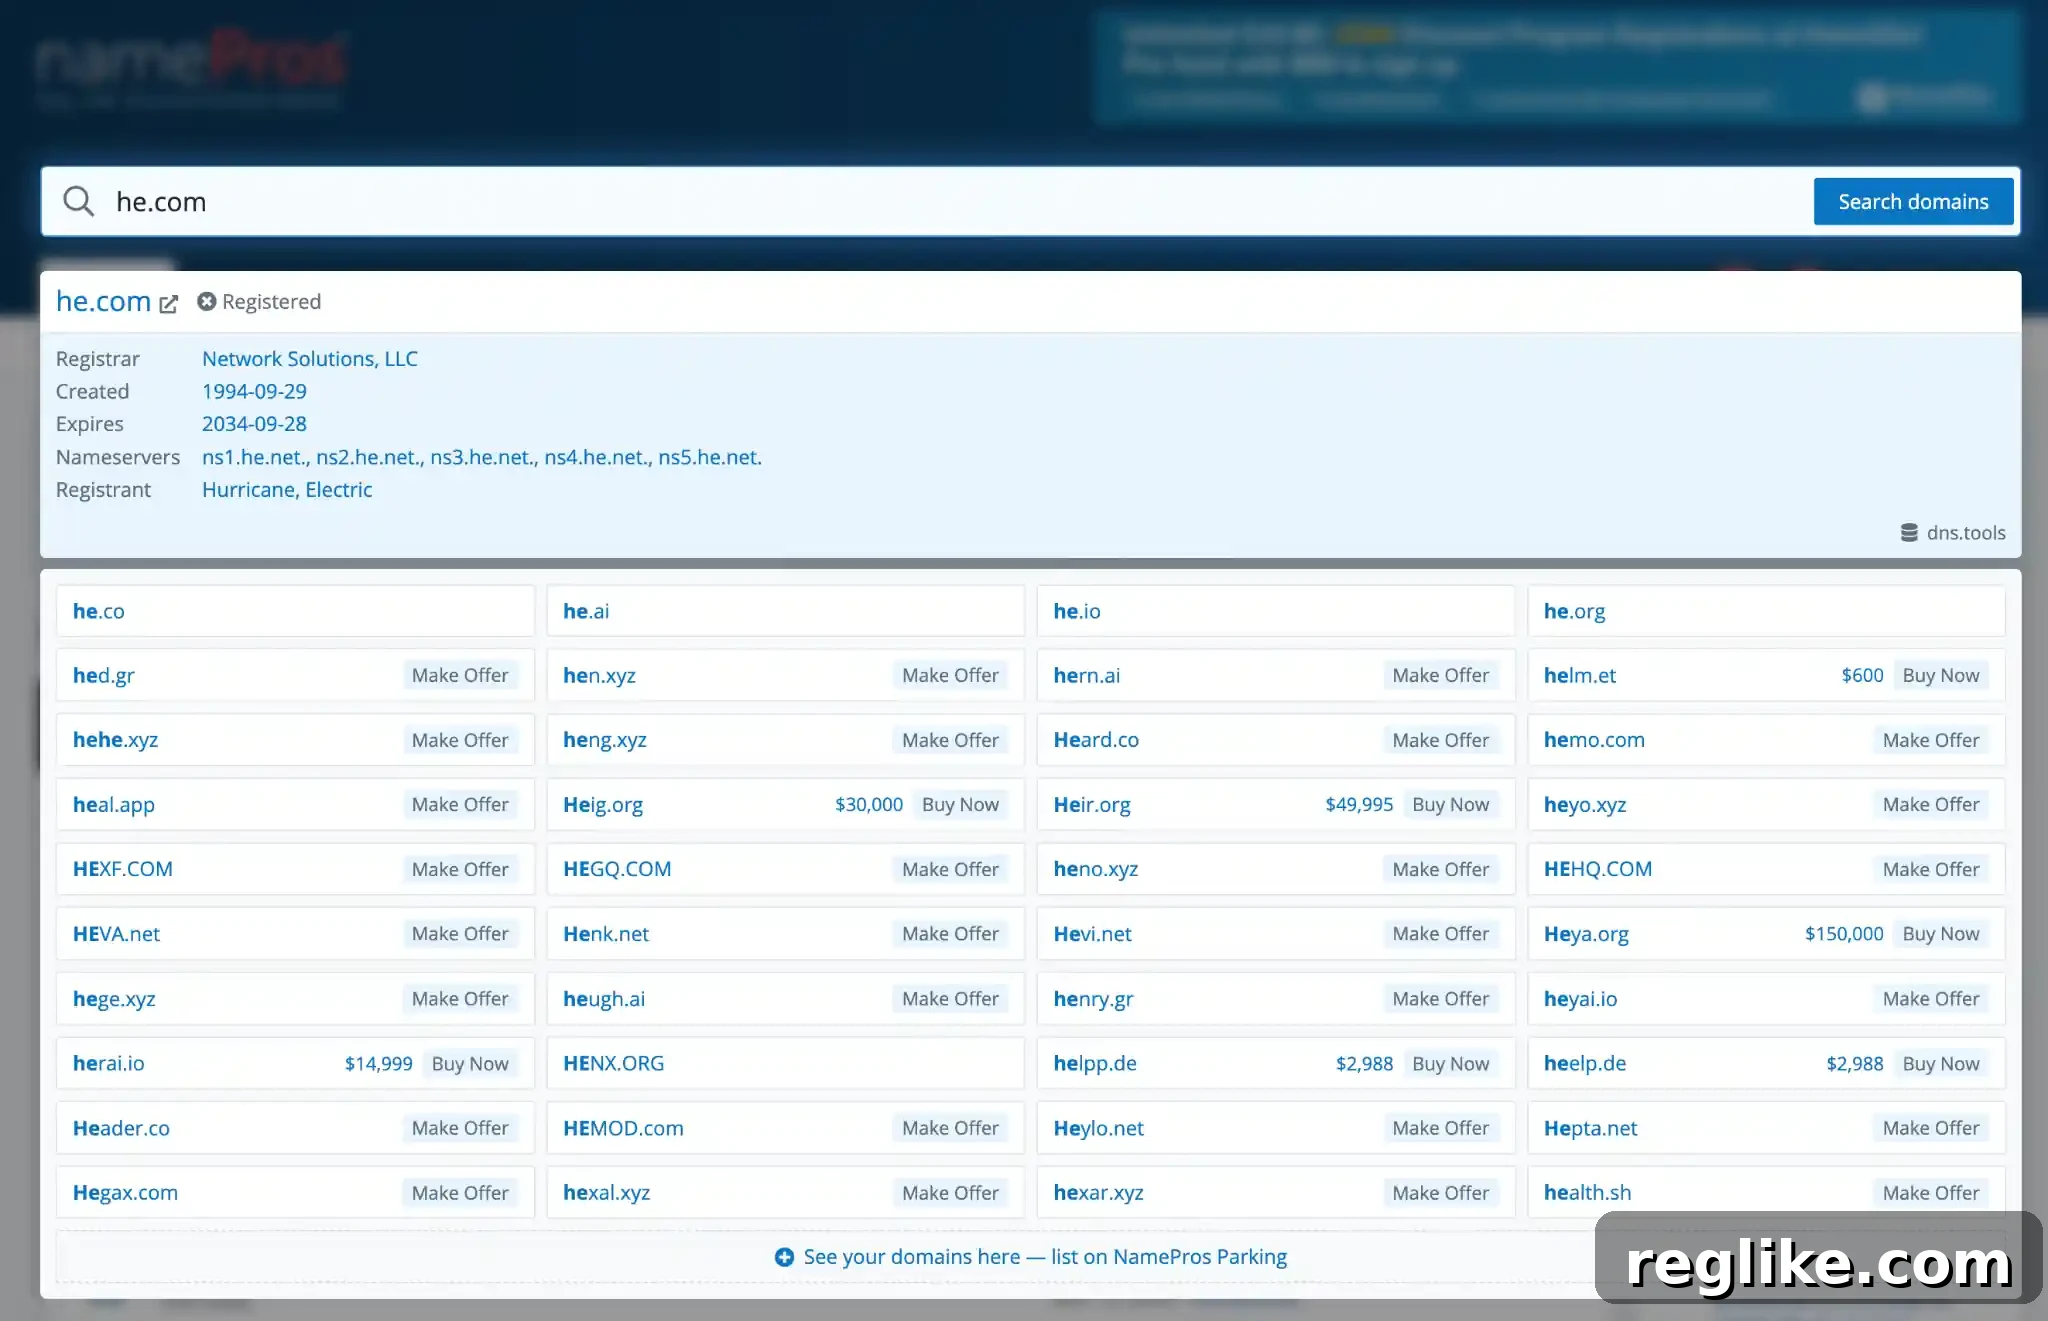
Task: Open the Heylo.net domain link
Action: click(1098, 1128)
